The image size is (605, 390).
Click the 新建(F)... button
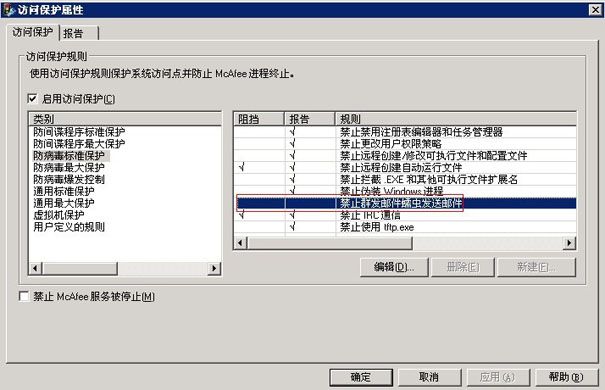(536, 267)
